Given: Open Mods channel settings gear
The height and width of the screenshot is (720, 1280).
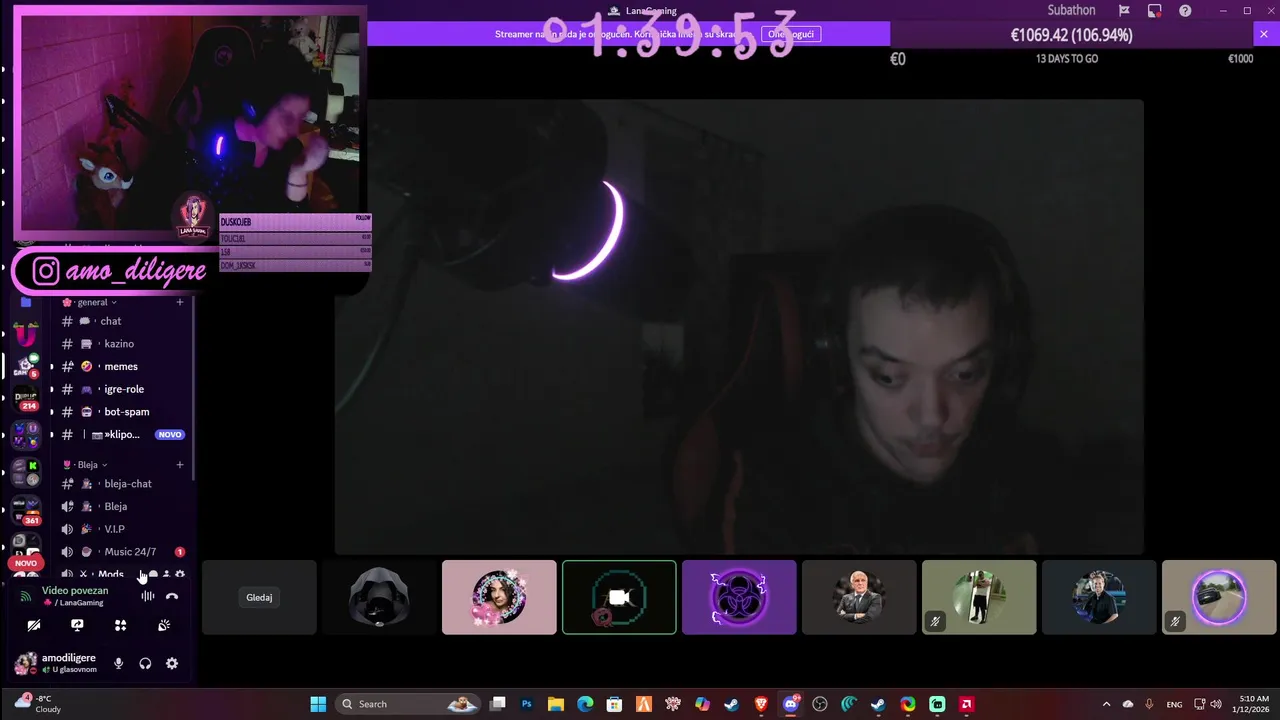Looking at the screenshot, I should [180, 575].
